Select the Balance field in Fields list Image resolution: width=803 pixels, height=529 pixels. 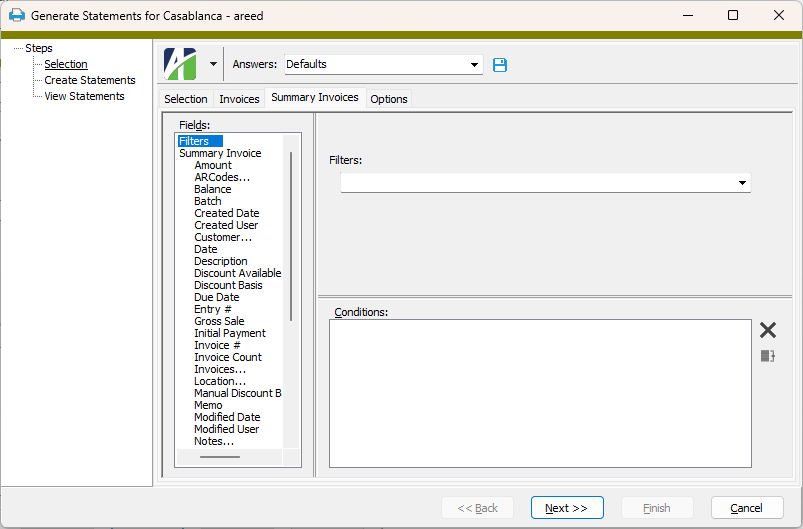pyautogui.click(x=212, y=189)
